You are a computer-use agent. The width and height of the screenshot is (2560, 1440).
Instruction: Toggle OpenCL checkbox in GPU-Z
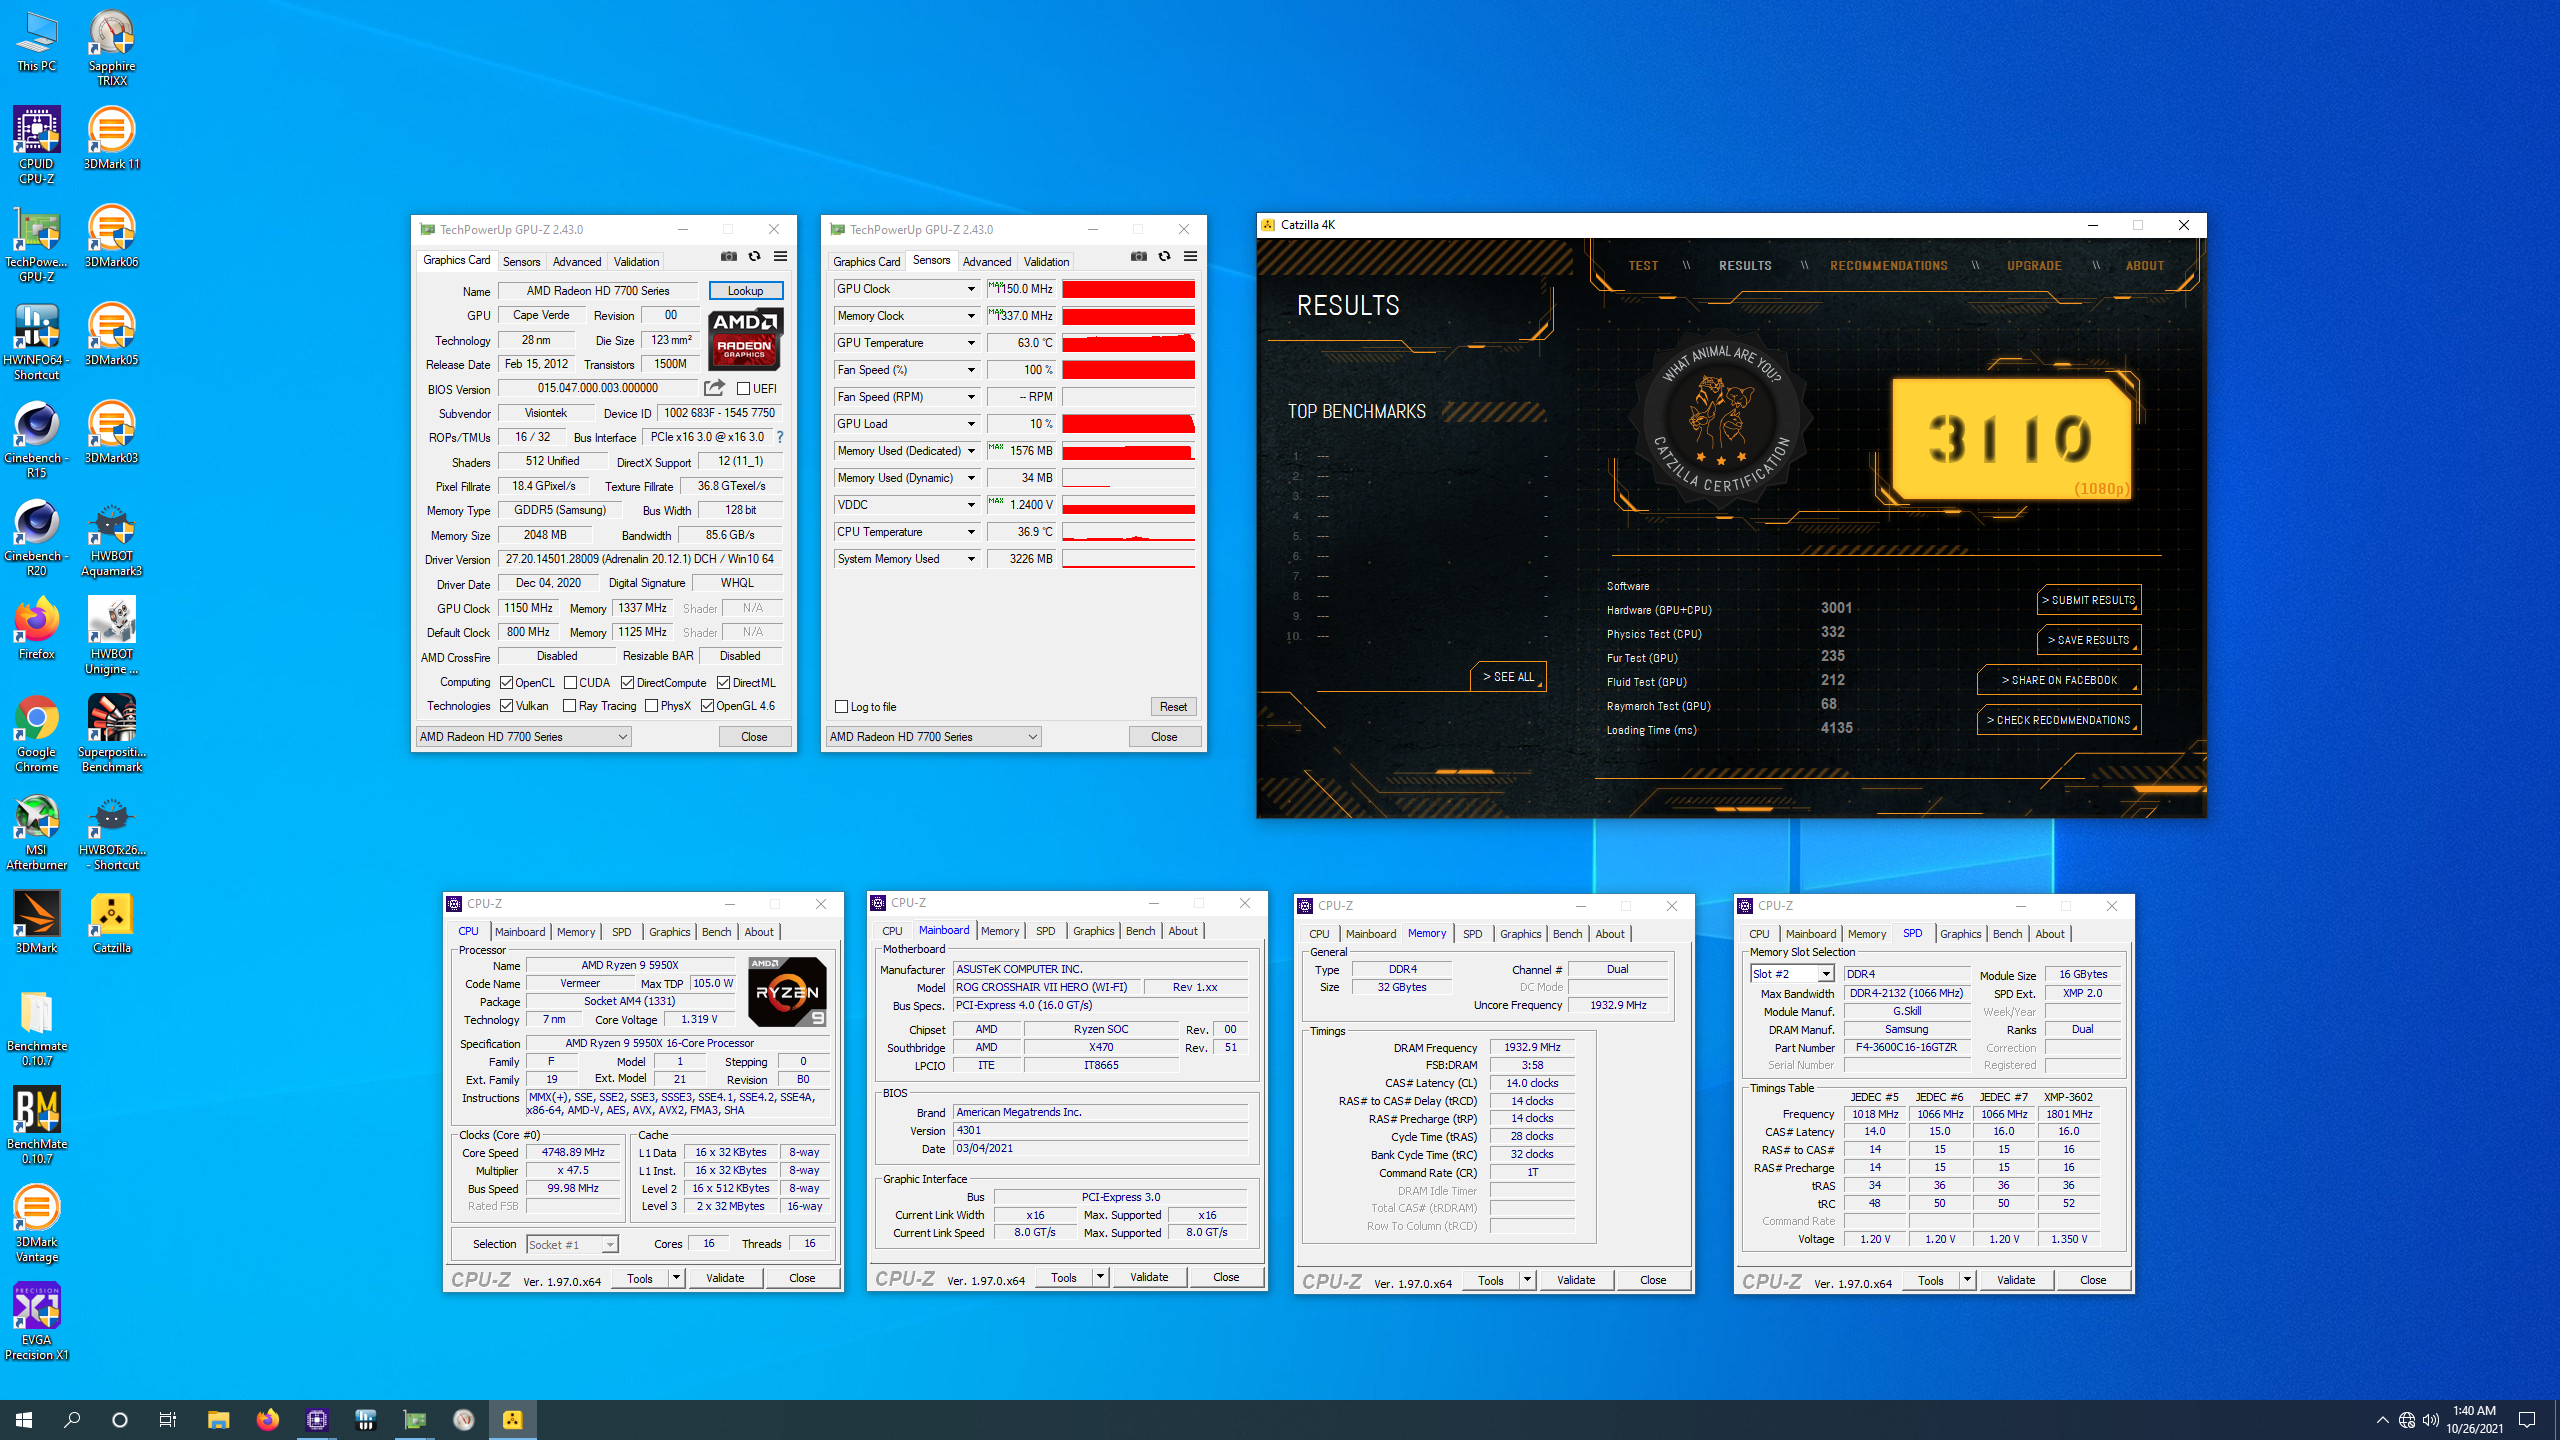pos(507,683)
